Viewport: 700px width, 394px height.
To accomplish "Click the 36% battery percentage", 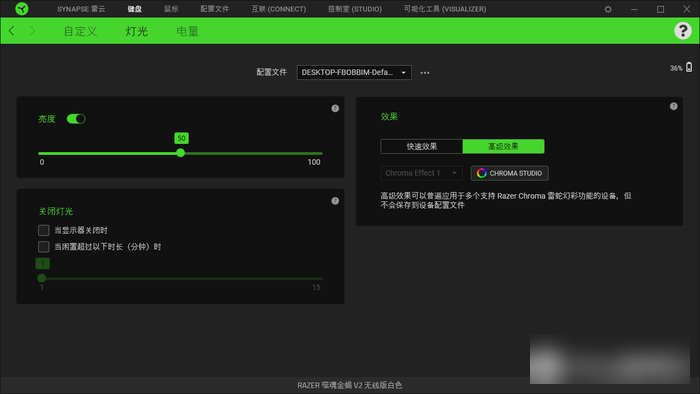I will click(676, 68).
